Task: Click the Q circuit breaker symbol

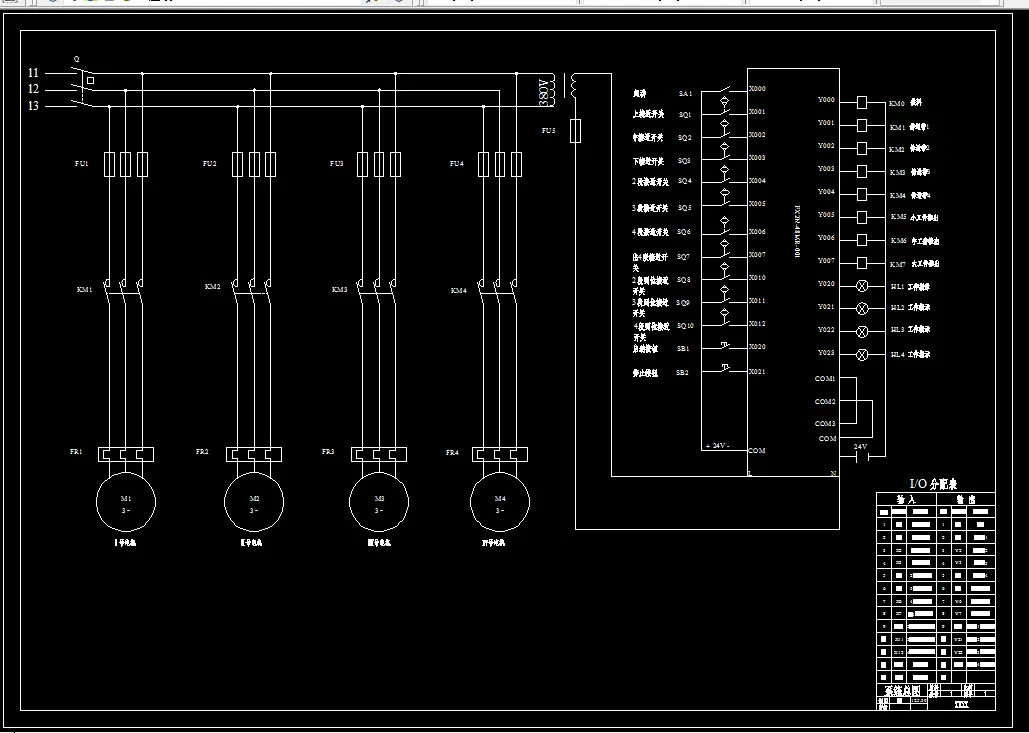Action: point(83,88)
